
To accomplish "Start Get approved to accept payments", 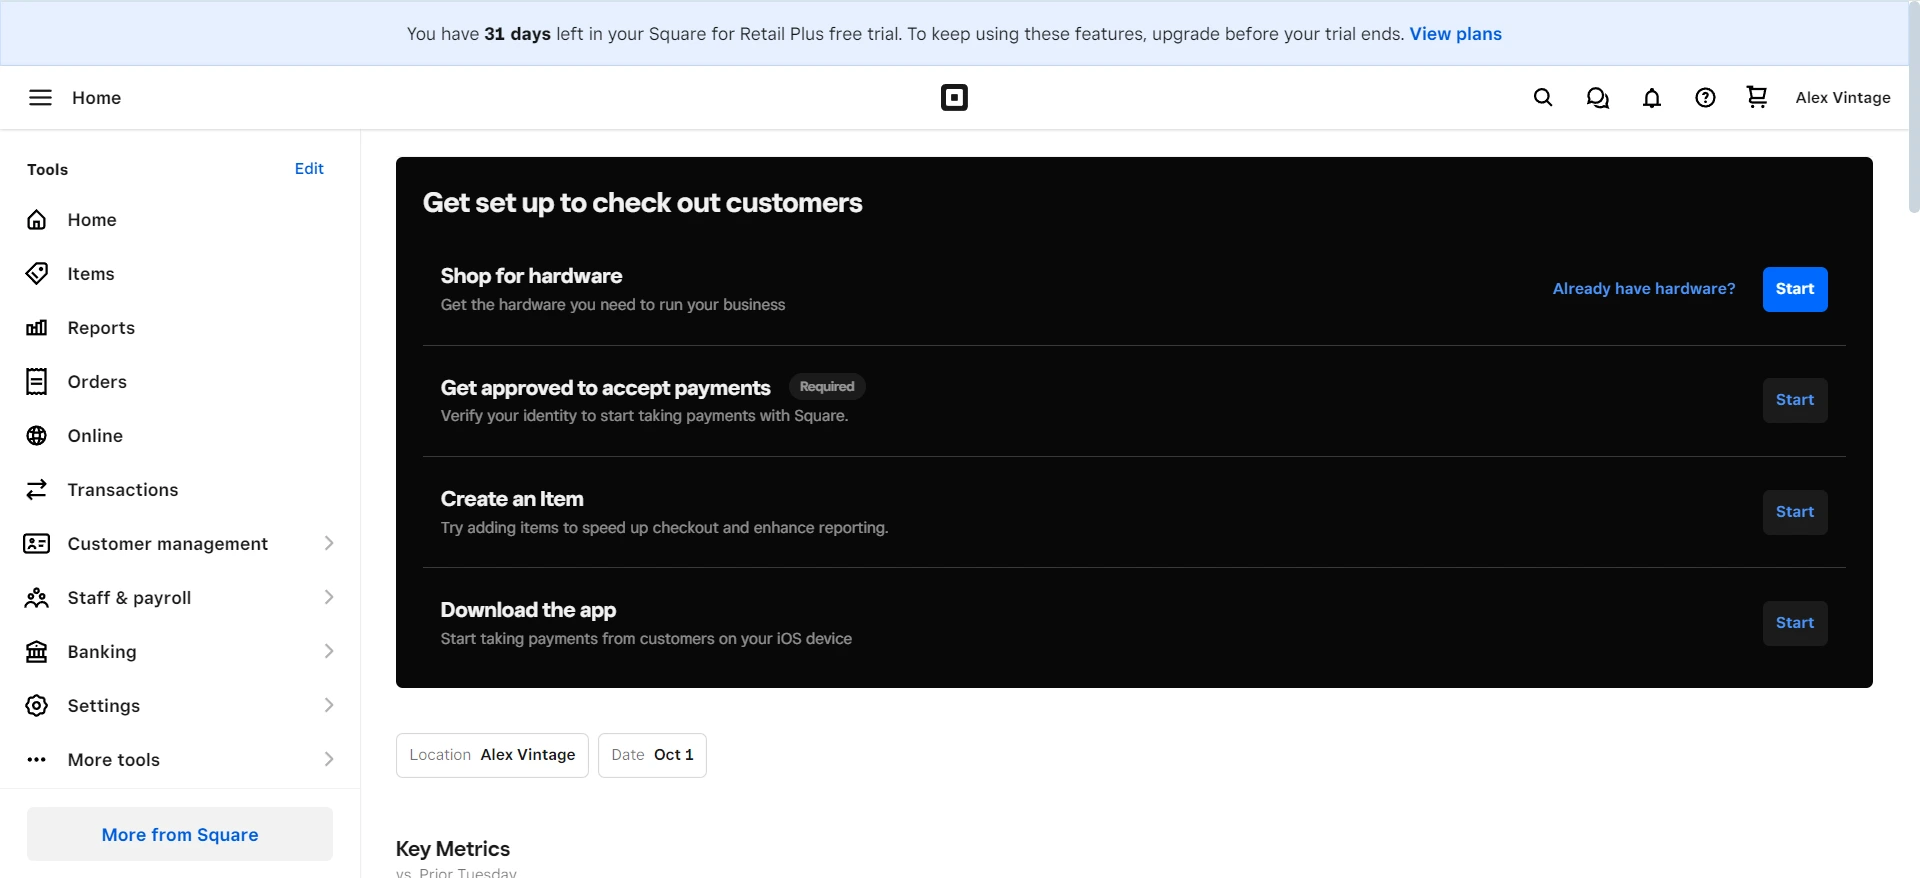I will [1795, 400].
